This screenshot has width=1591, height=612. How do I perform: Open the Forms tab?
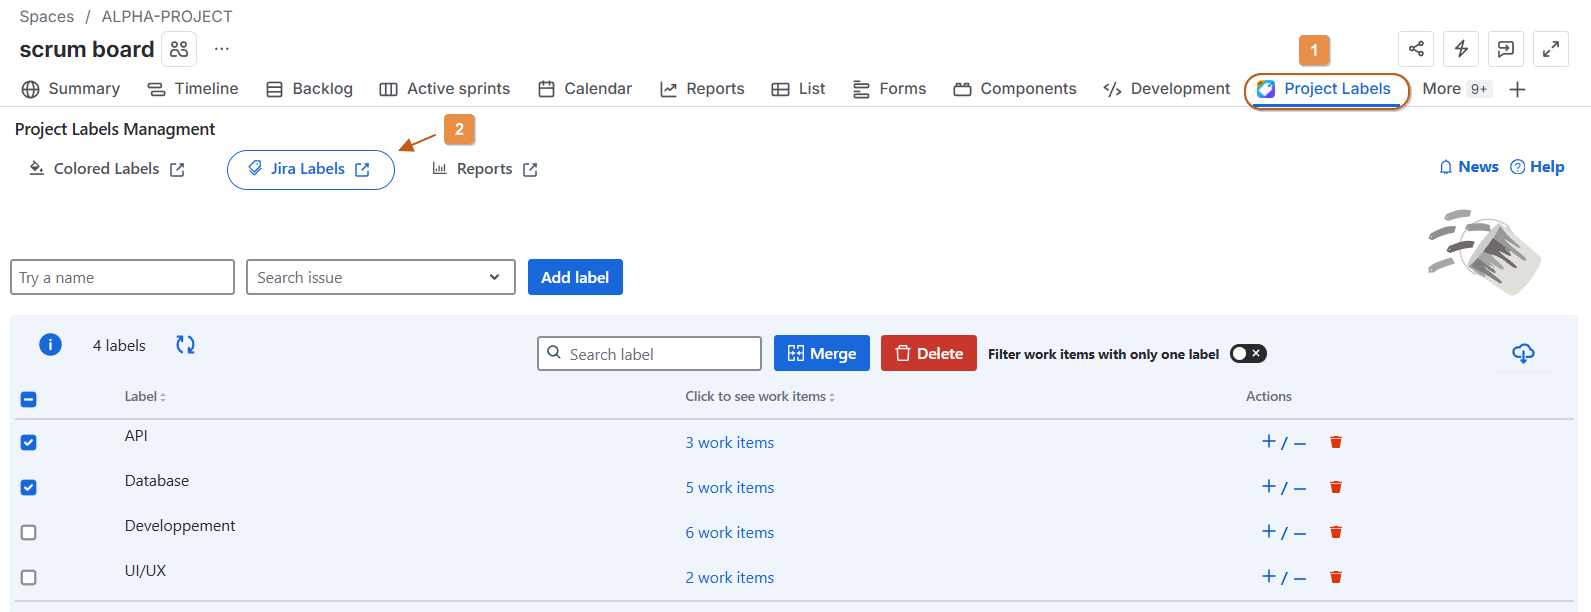pos(889,89)
